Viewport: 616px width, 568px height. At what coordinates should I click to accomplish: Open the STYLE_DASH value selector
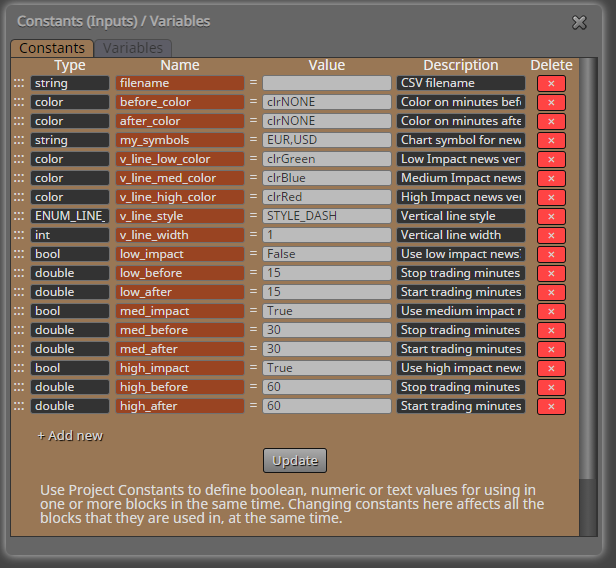(327, 216)
